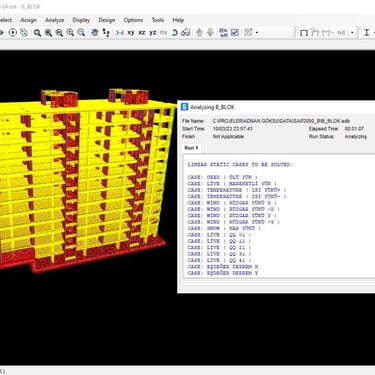Click the I-section frame icon
The image size is (375, 375).
(366, 32)
